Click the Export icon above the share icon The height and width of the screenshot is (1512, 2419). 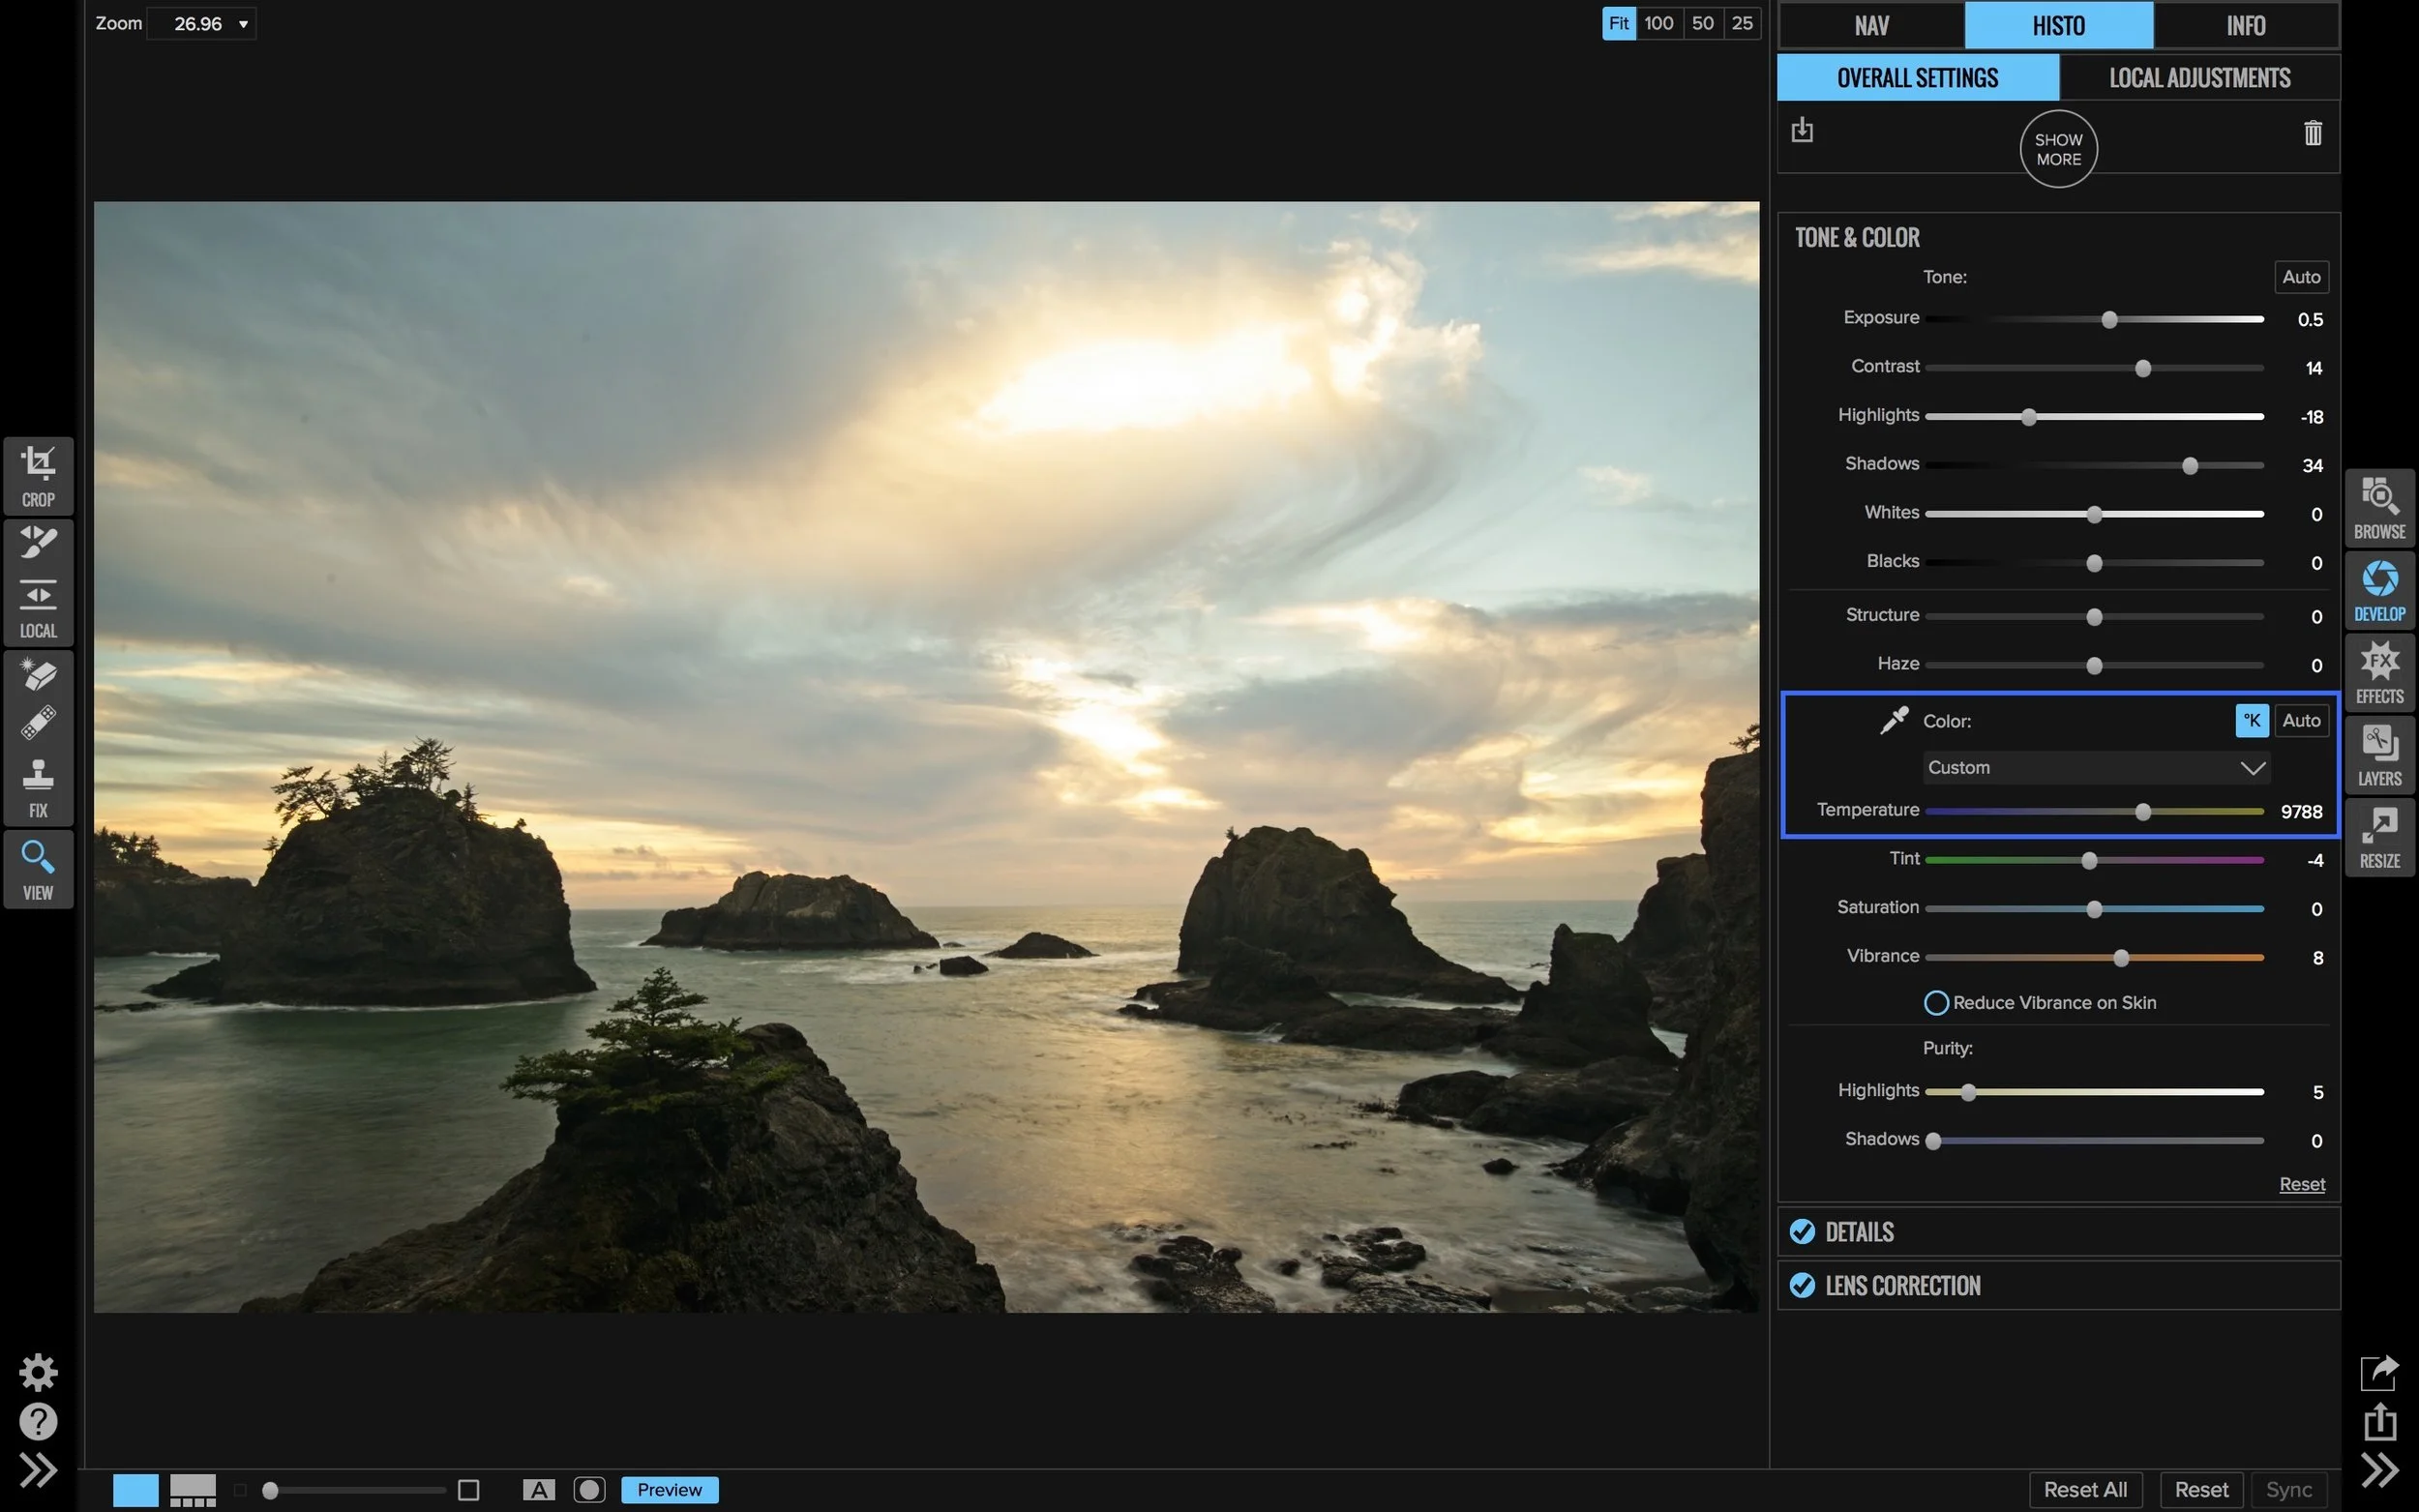[2379, 1372]
